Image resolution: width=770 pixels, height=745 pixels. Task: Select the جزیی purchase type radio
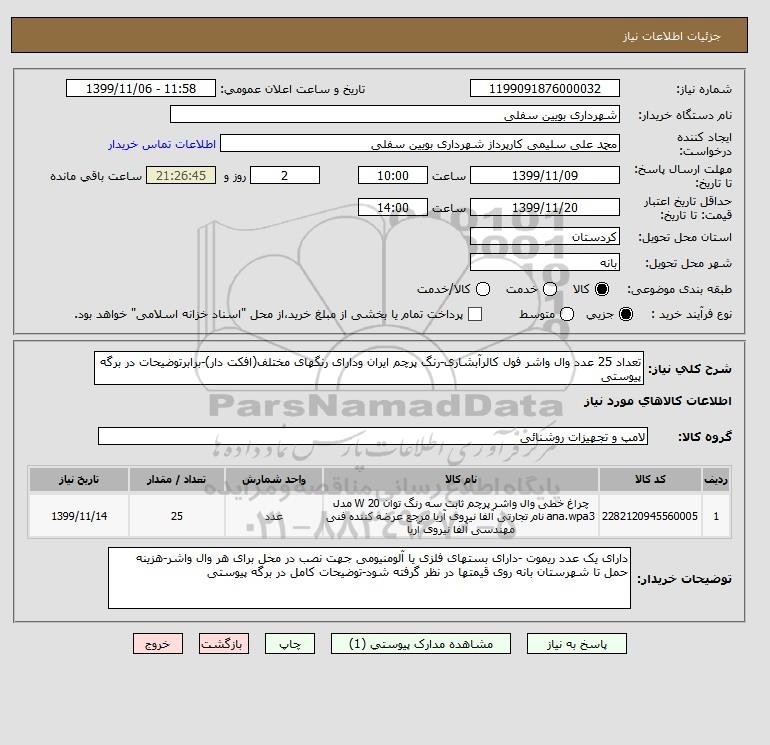click(626, 314)
